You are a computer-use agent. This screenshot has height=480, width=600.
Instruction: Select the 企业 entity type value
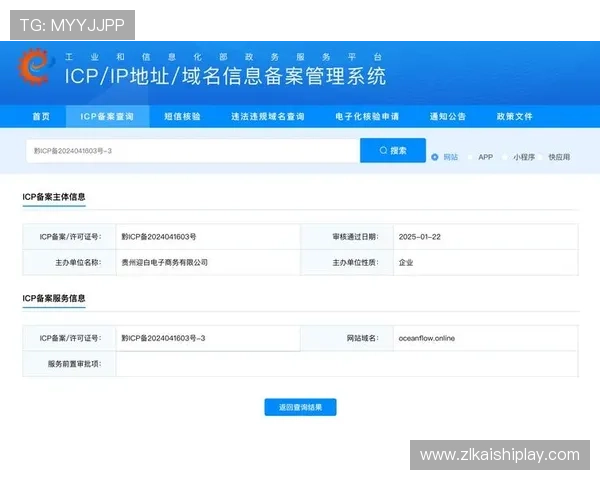[x=406, y=263]
